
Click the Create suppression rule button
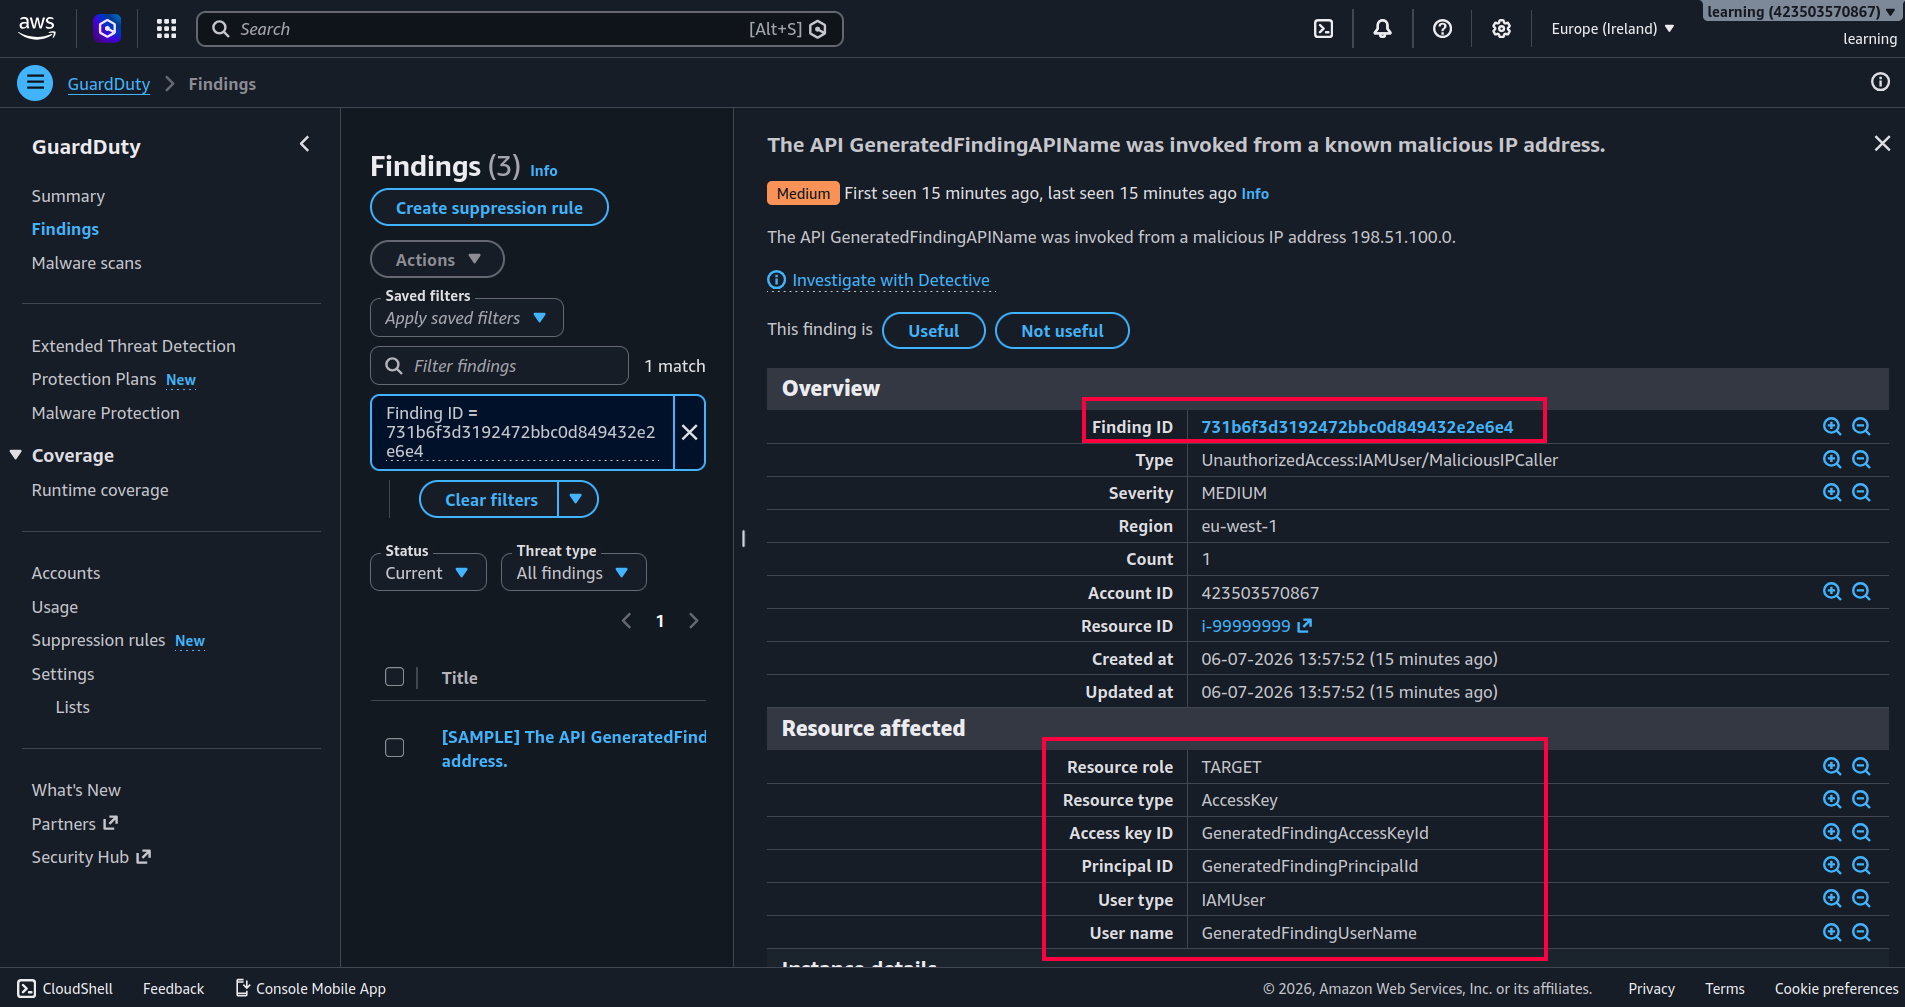(489, 207)
